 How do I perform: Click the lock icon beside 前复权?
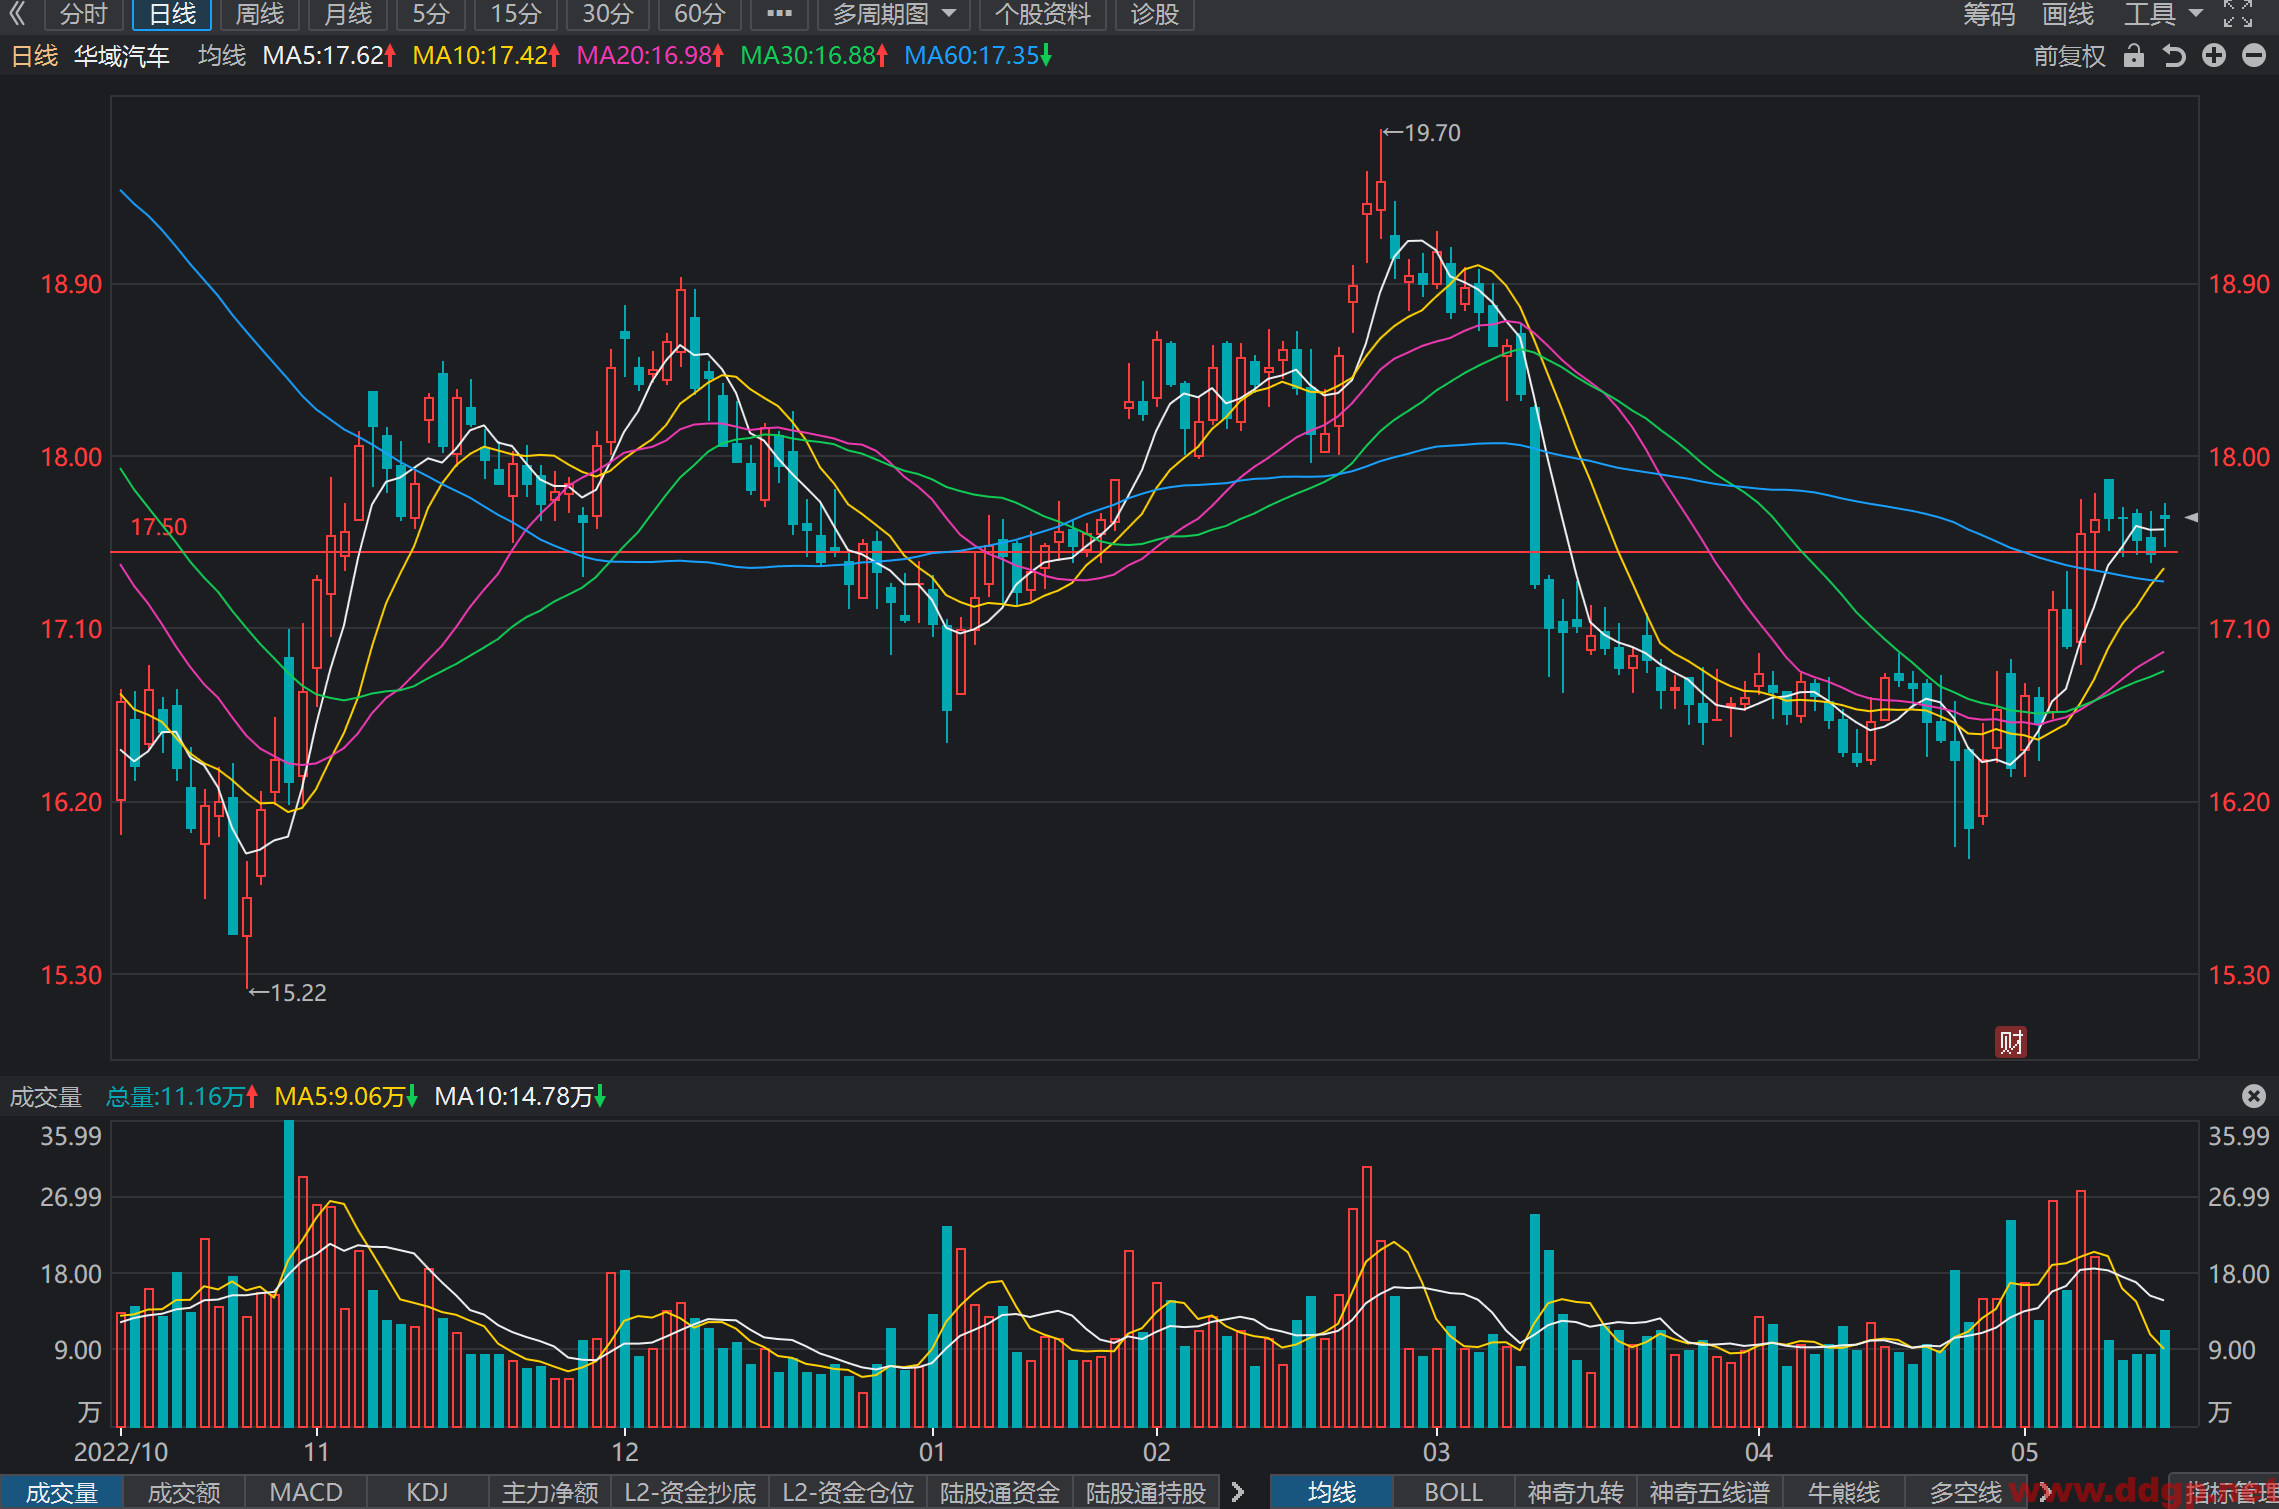pos(2134,56)
